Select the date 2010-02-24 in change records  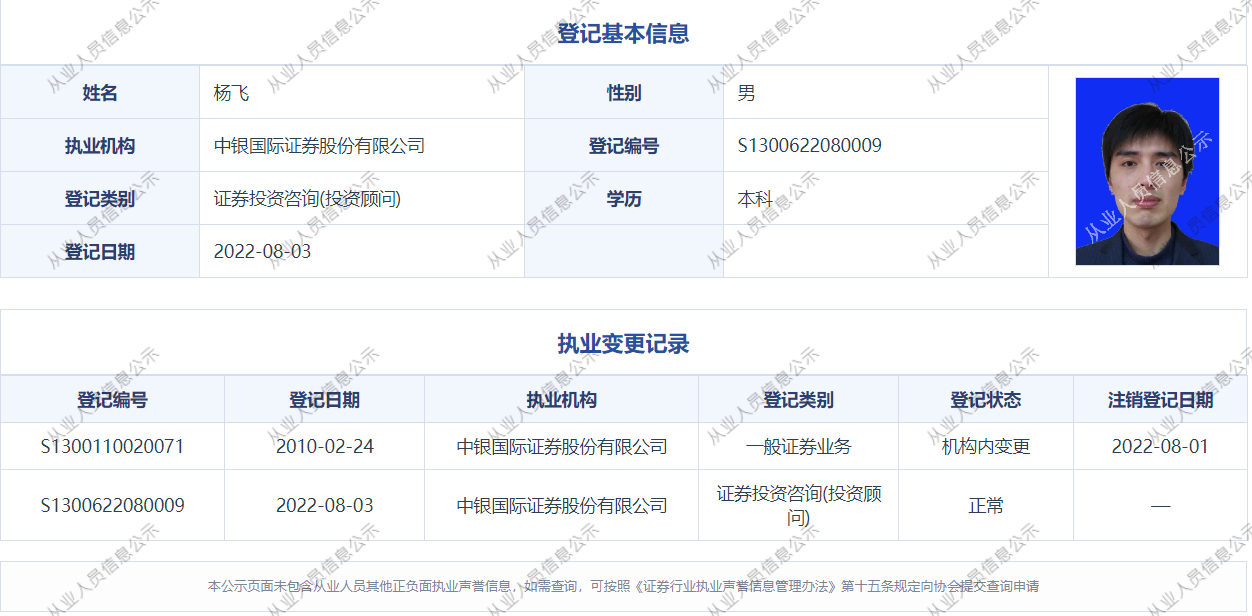[325, 446]
